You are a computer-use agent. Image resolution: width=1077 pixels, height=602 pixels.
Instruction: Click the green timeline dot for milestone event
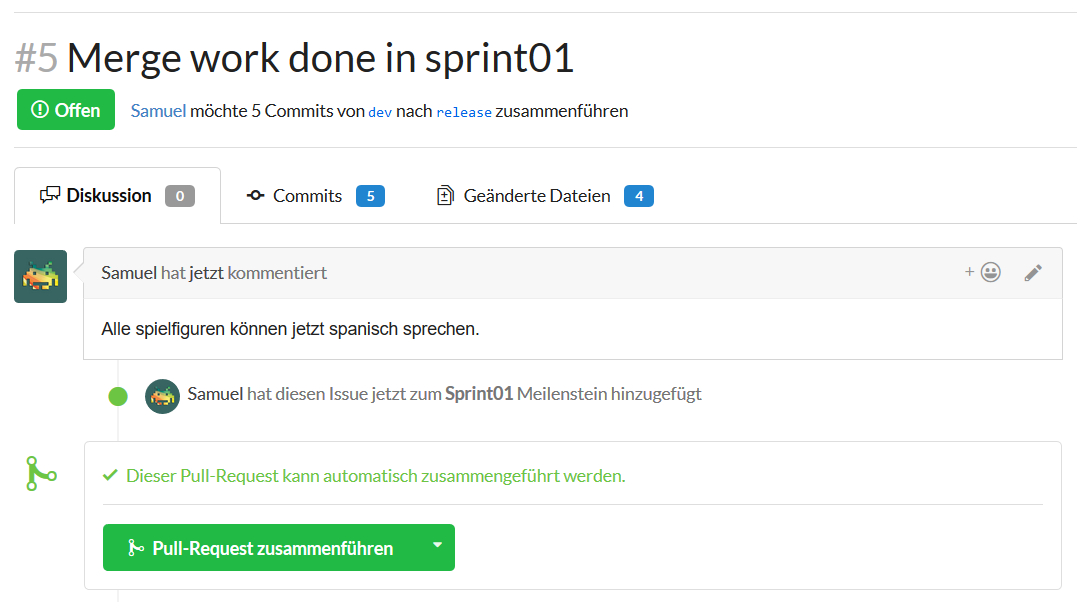tap(118, 396)
